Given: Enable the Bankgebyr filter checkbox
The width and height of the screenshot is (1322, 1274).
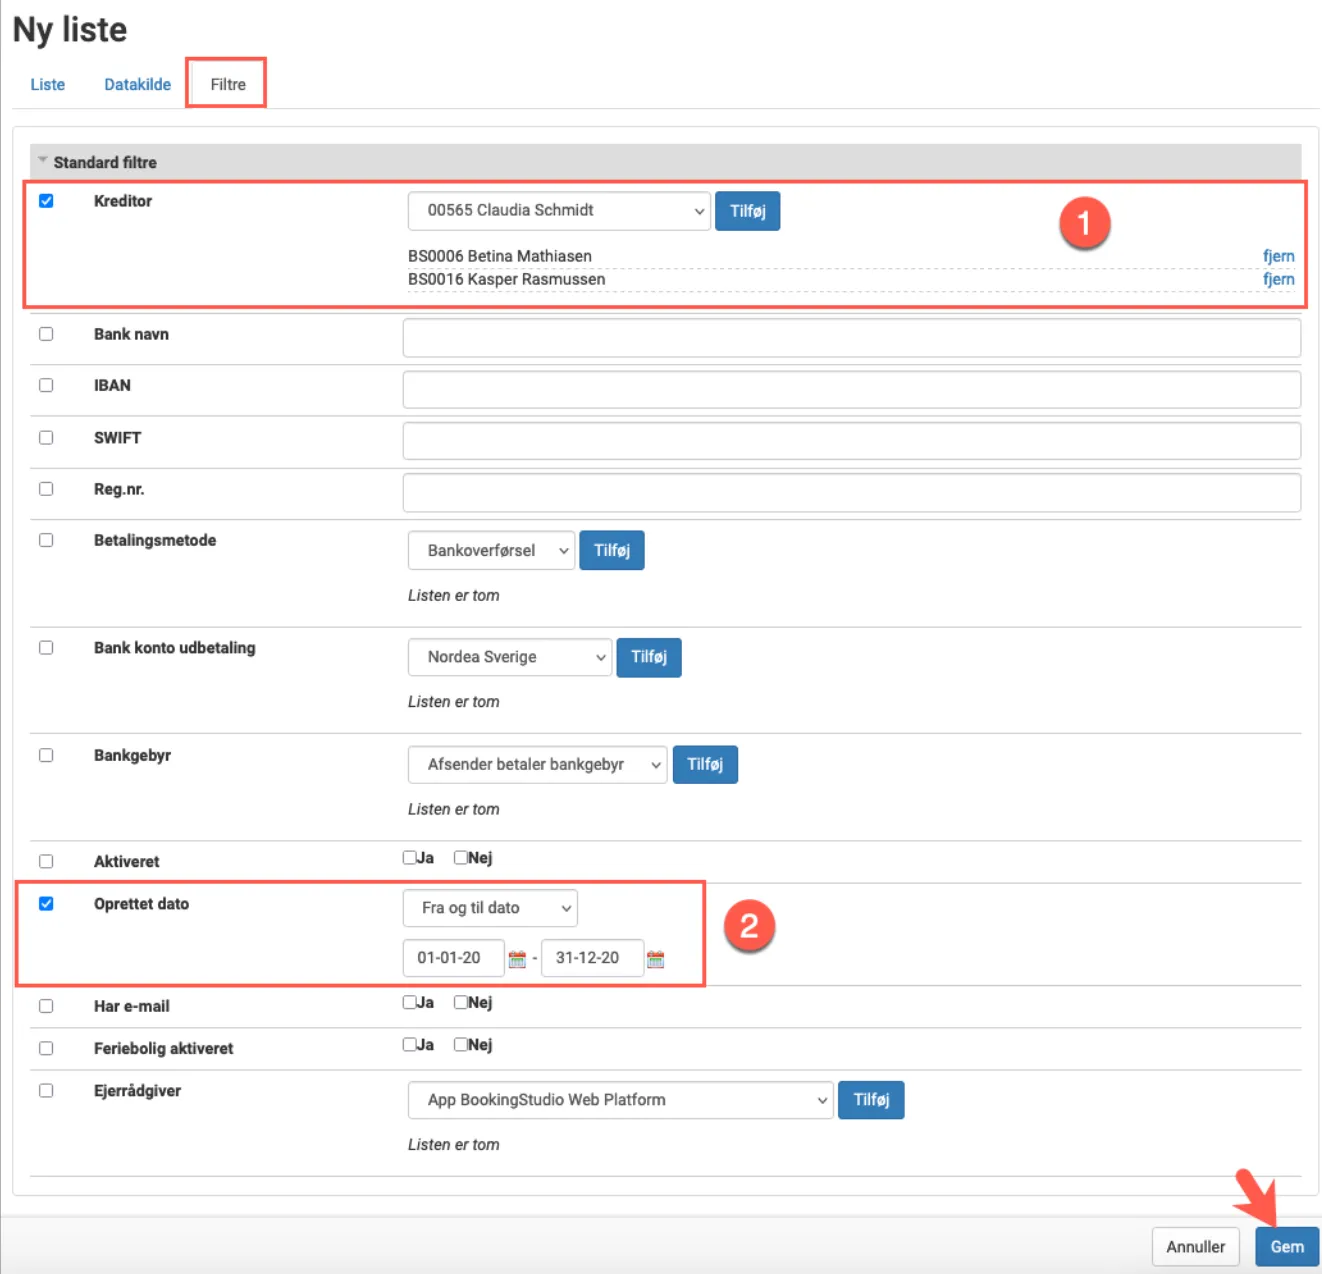Looking at the screenshot, I should pos(46,755).
